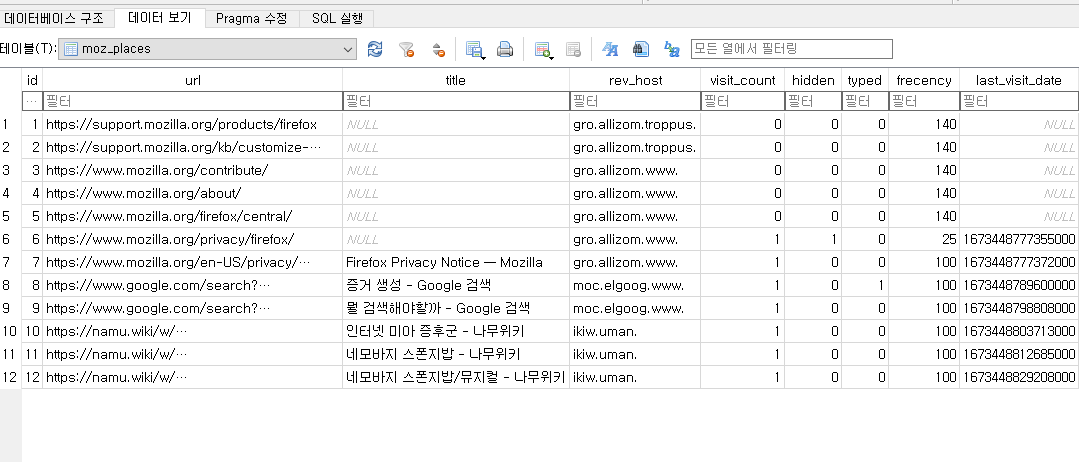This screenshot has width=1079, height=462.
Task: Open find and replace icon
Action: click(672, 49)
